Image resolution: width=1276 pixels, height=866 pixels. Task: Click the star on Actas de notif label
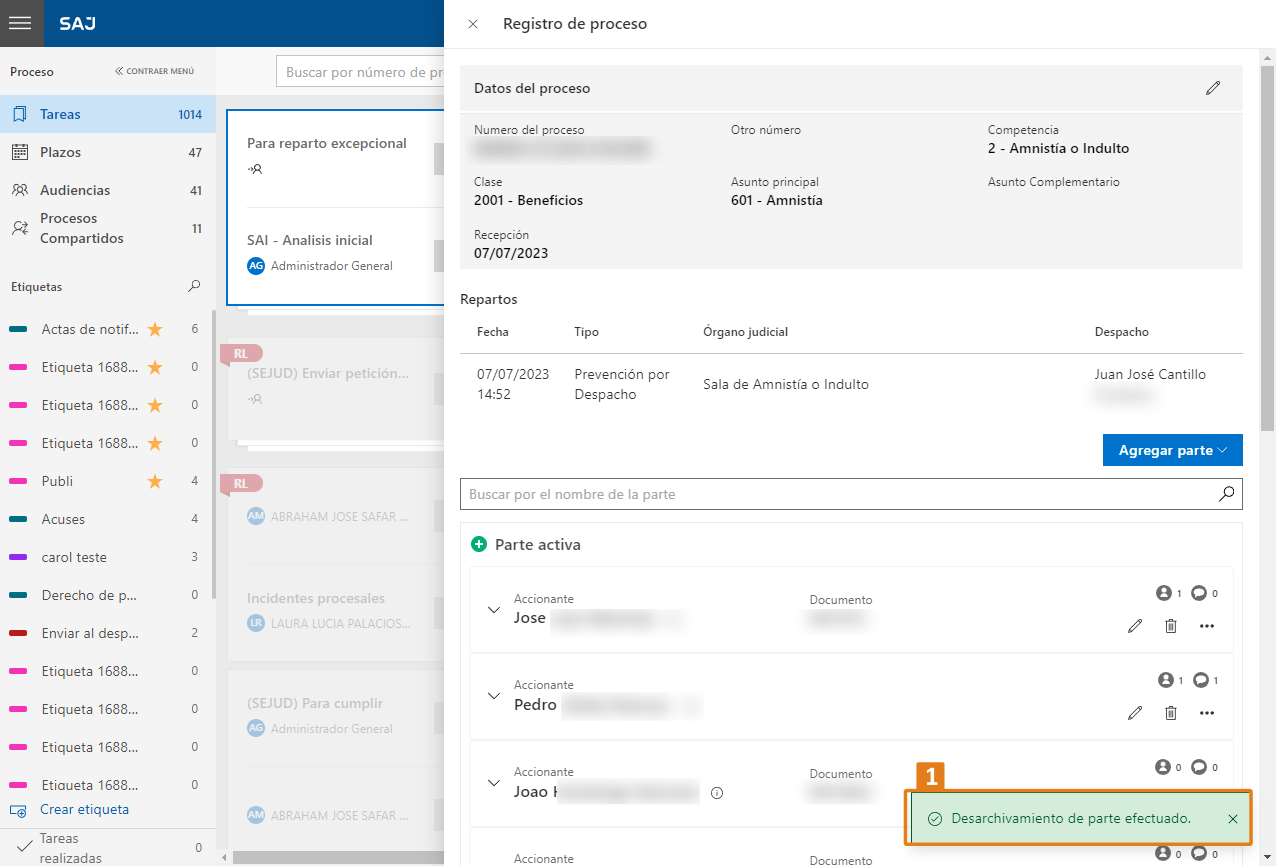click(x=155, y=329)
